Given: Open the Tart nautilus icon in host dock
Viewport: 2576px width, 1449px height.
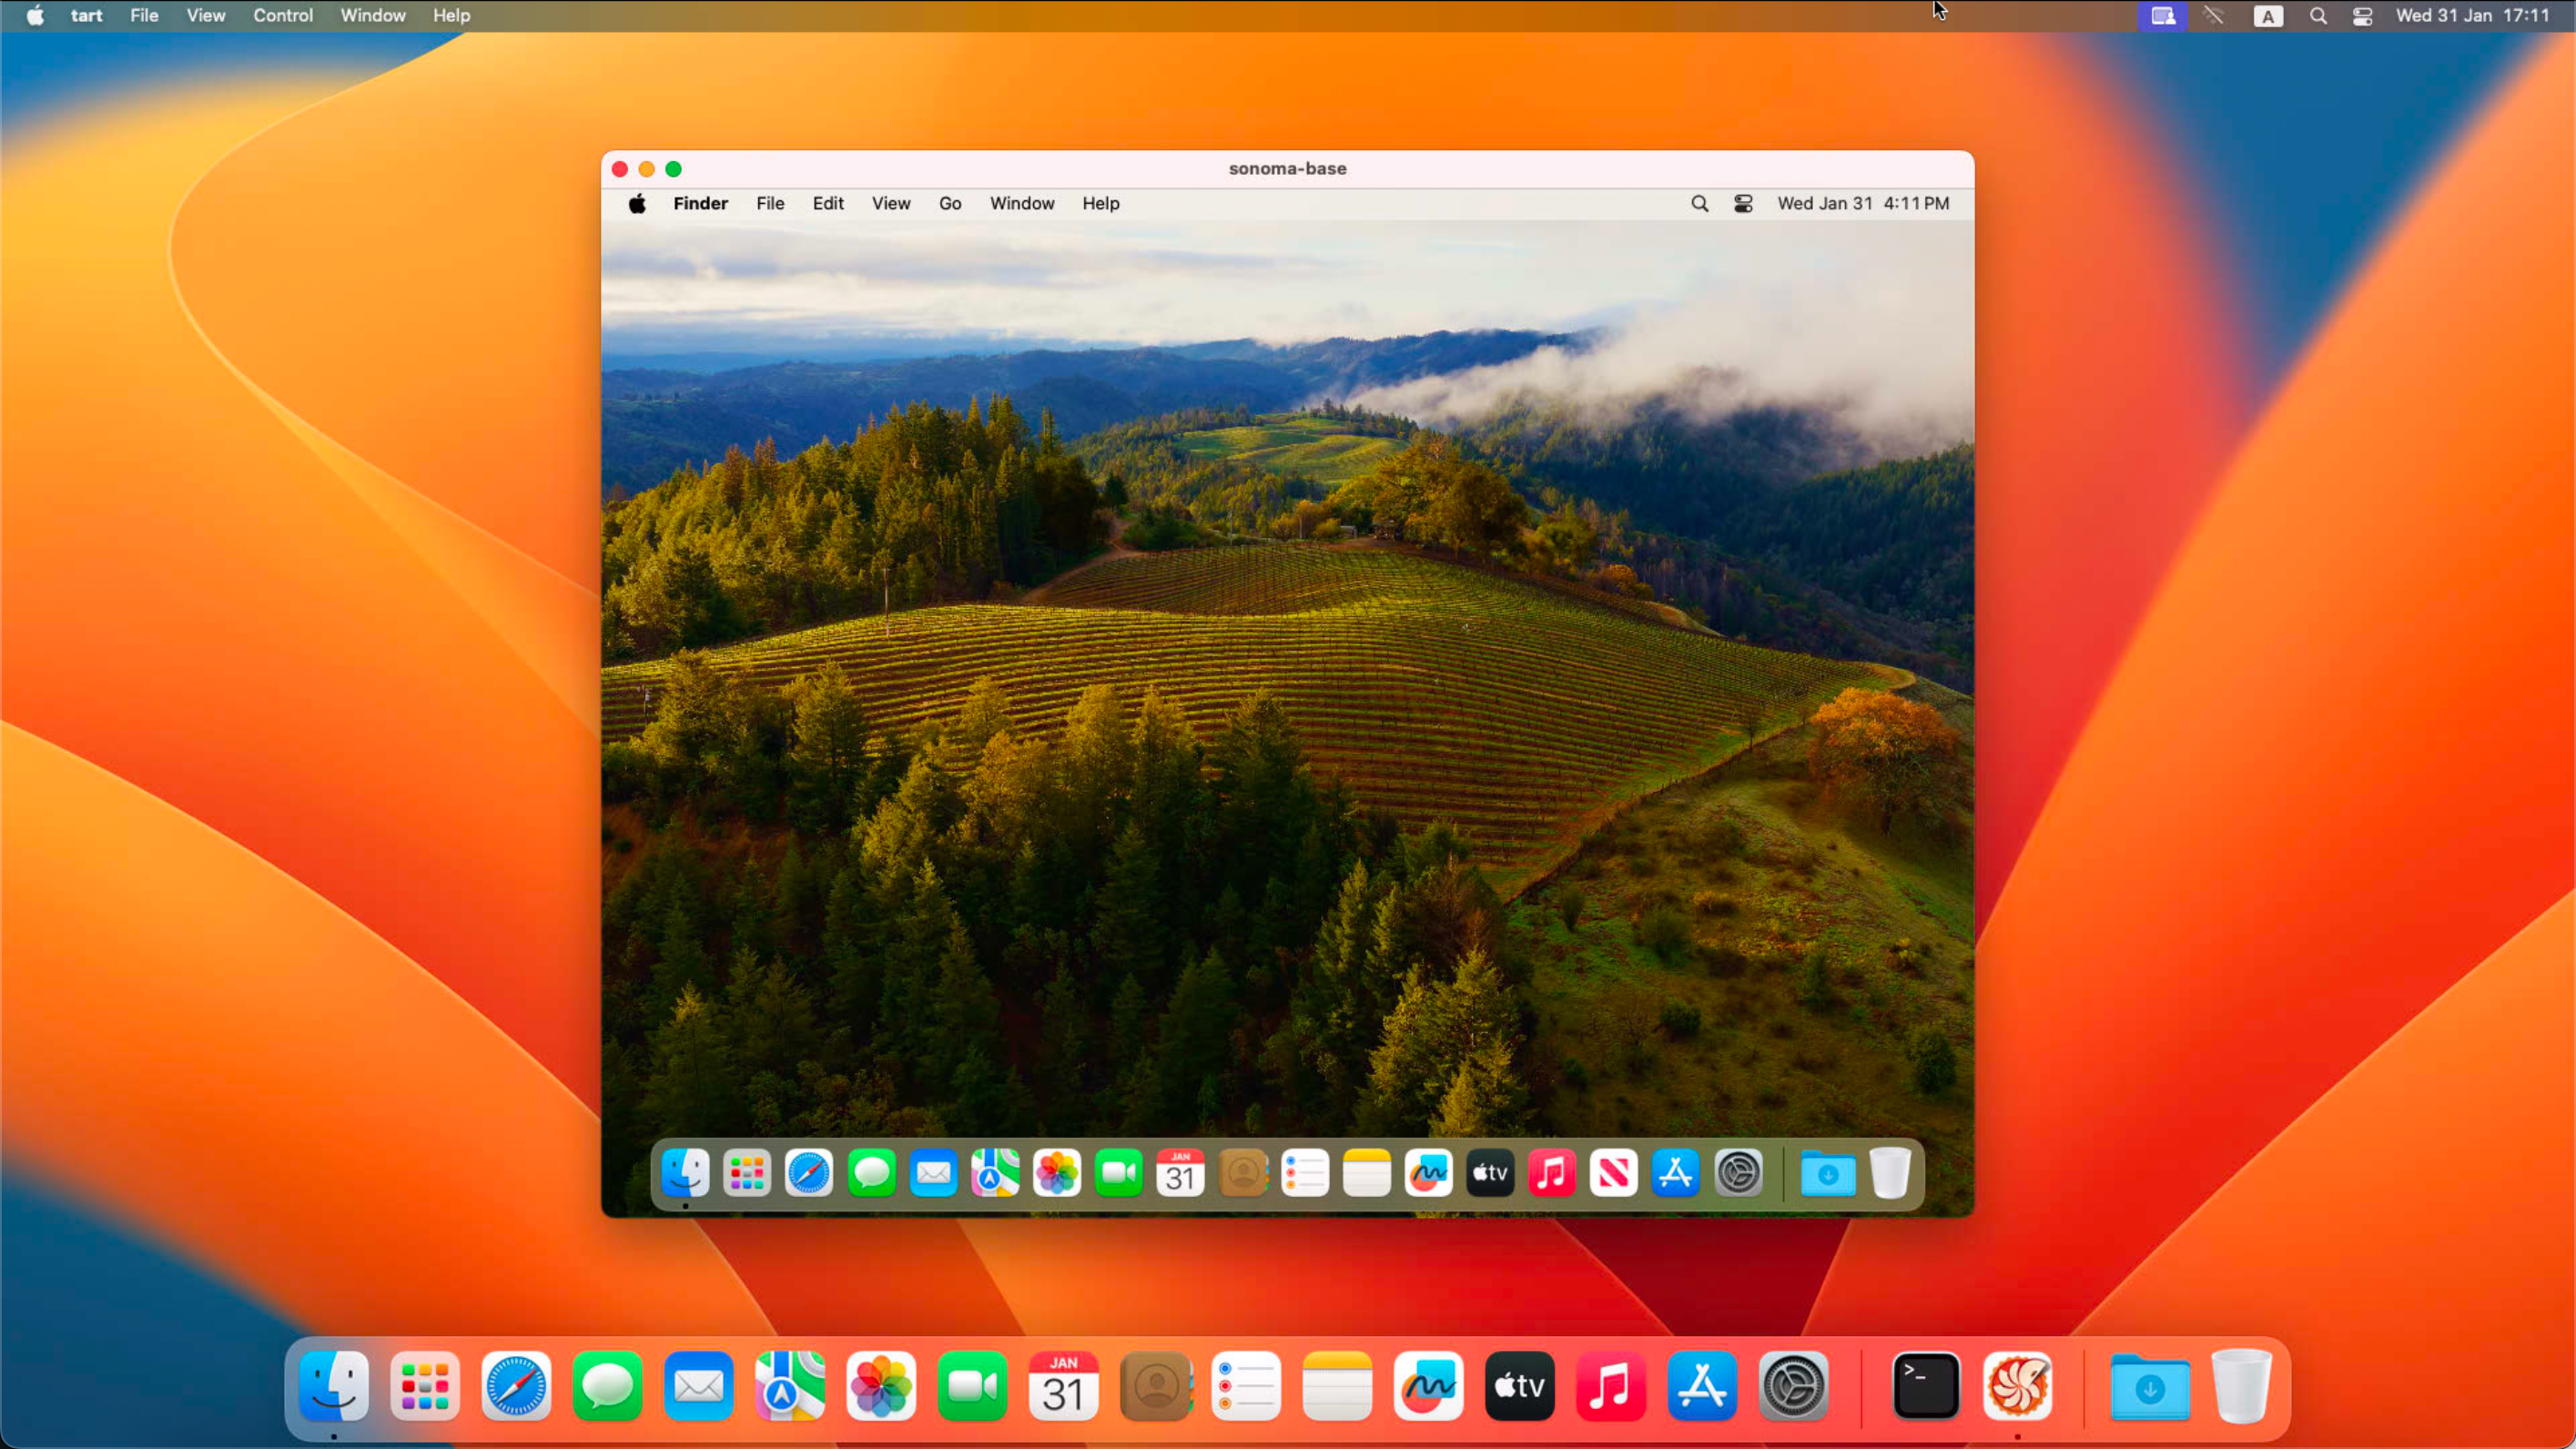Looking at the screenshot, I should (x=2020, y=1386).
